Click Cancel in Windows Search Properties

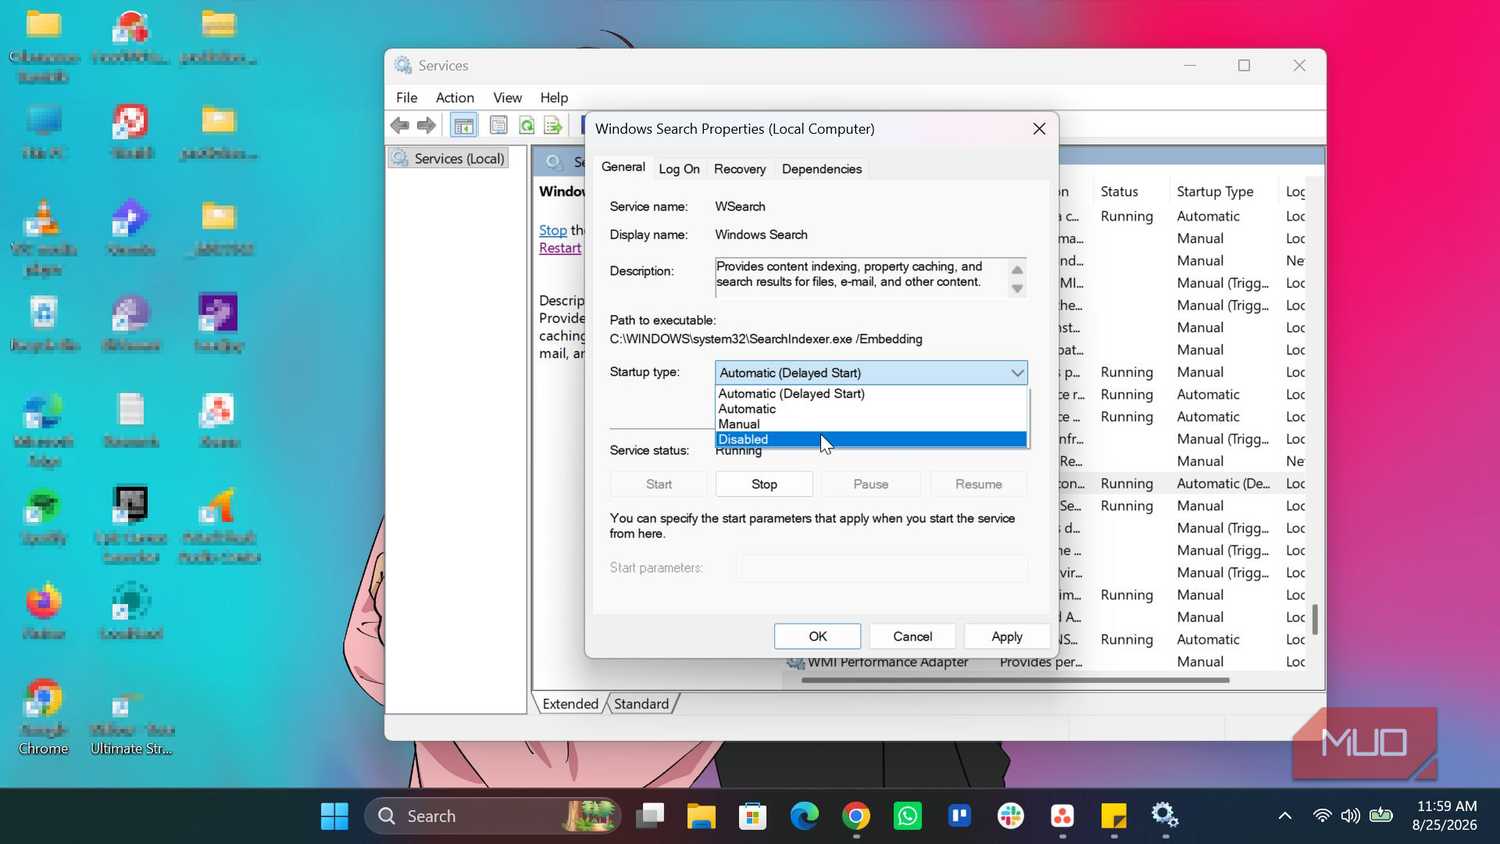pyautogui.click(x=912, y=636)
